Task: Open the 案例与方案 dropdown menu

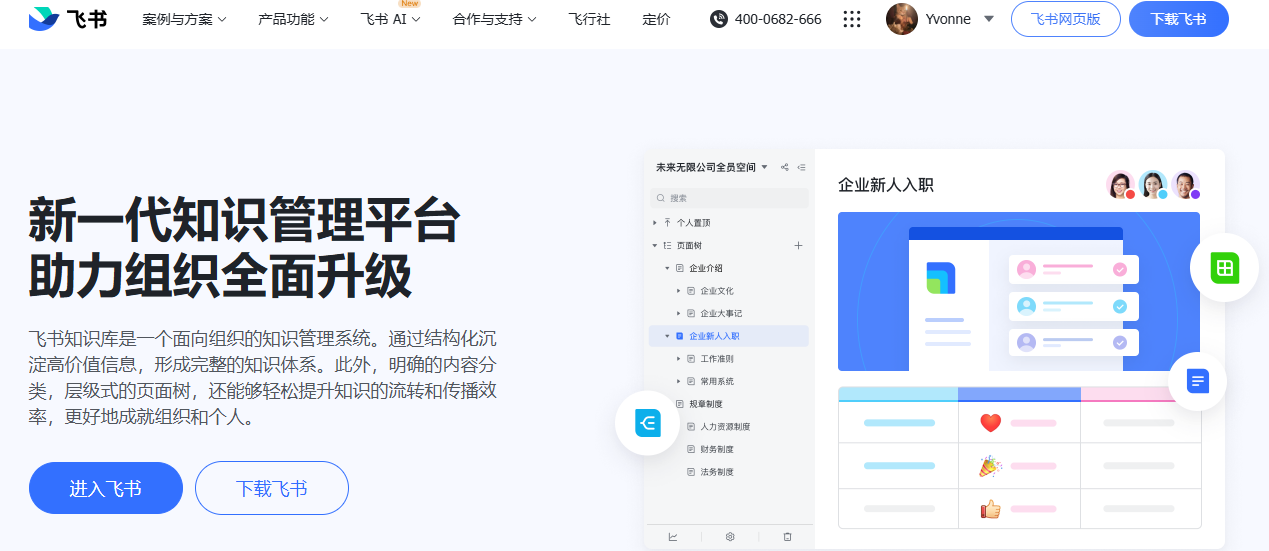Action: pyautogui.click(x=185, y=19)
